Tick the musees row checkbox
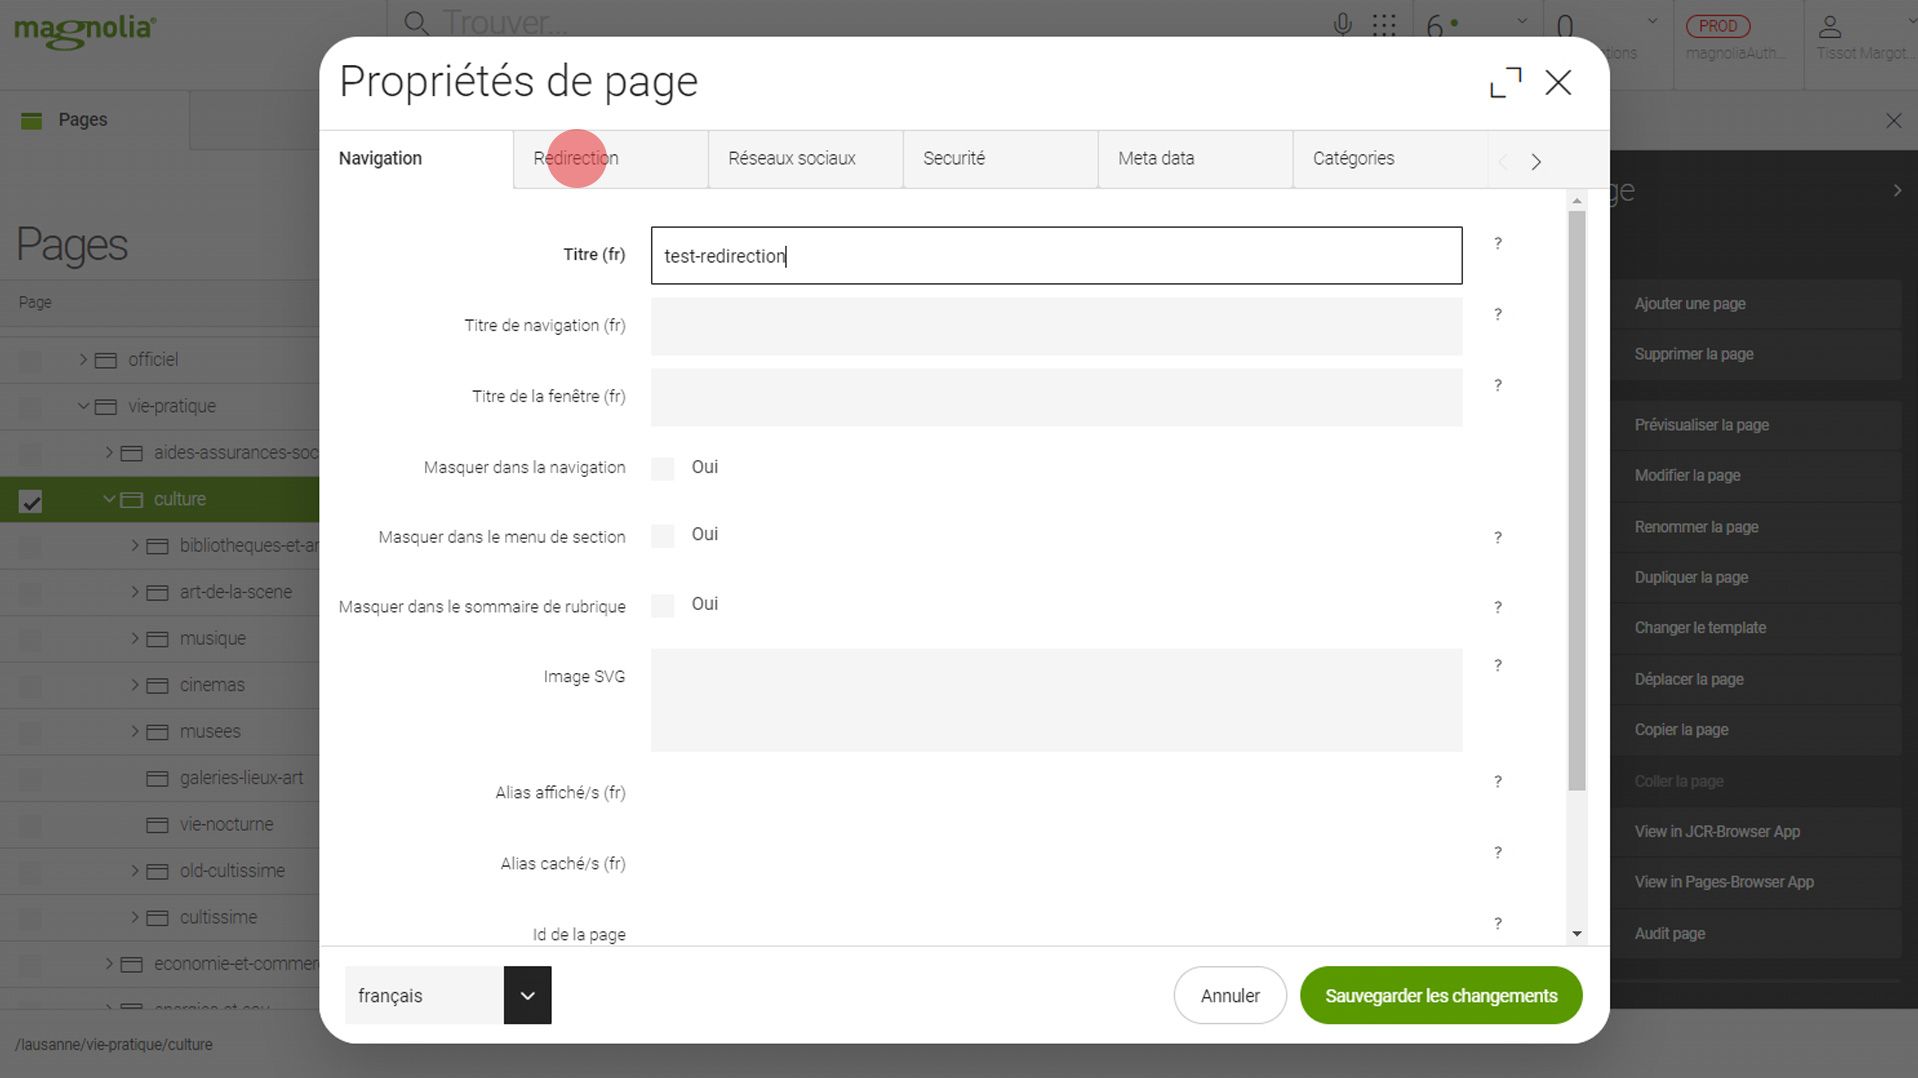The image size is (1918, 1078). 31,733
